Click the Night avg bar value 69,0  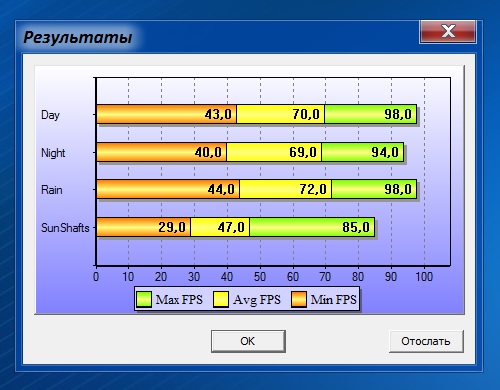[303, 152]
